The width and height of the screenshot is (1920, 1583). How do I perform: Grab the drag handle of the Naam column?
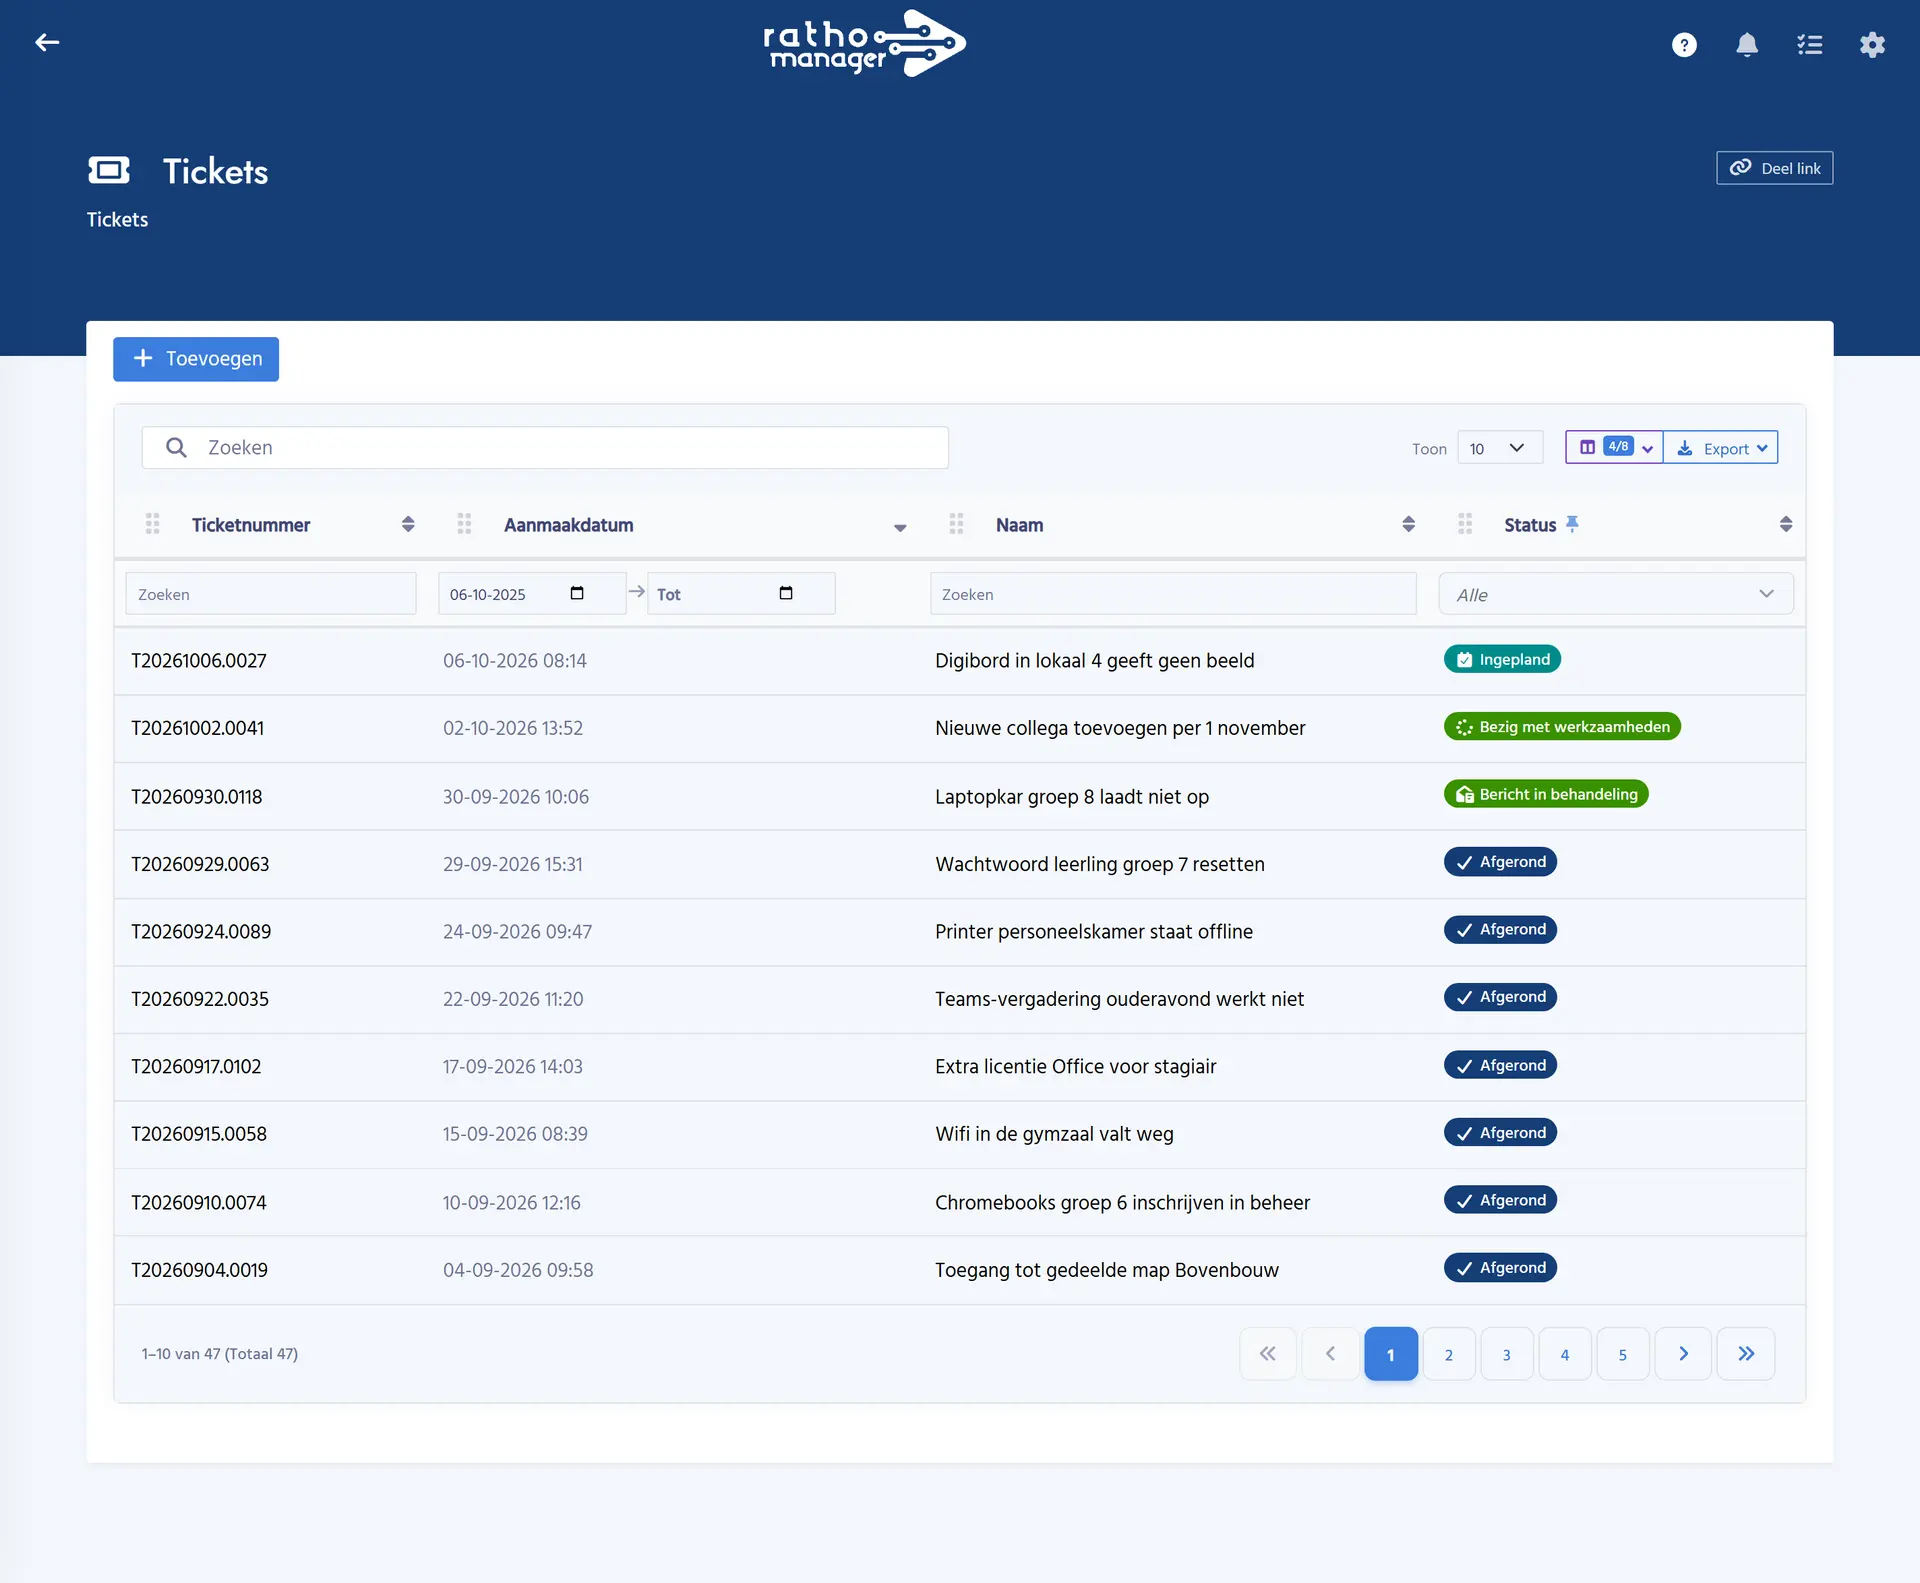956,524
